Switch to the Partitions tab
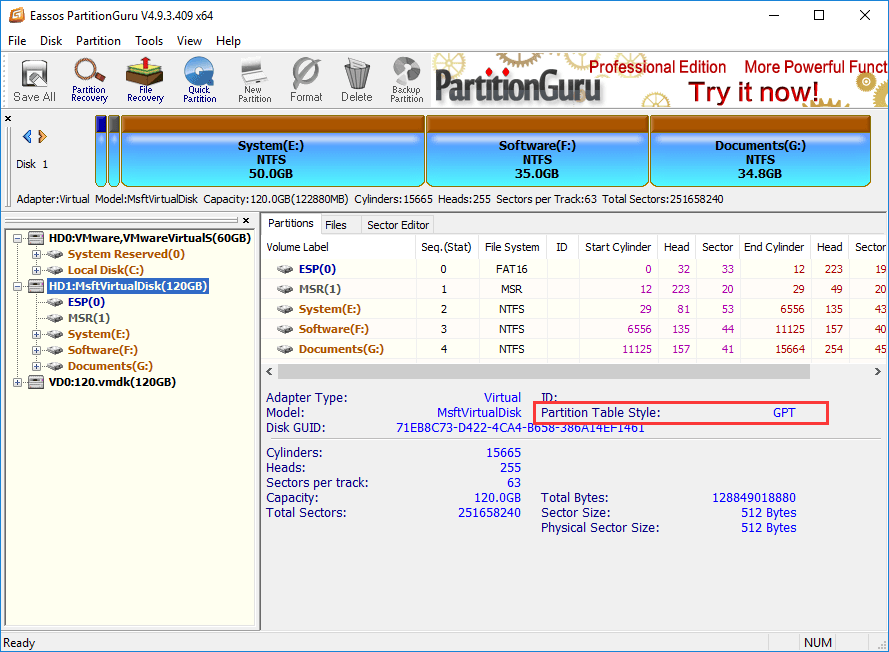889x652 pixels. [x=291, y=223]
